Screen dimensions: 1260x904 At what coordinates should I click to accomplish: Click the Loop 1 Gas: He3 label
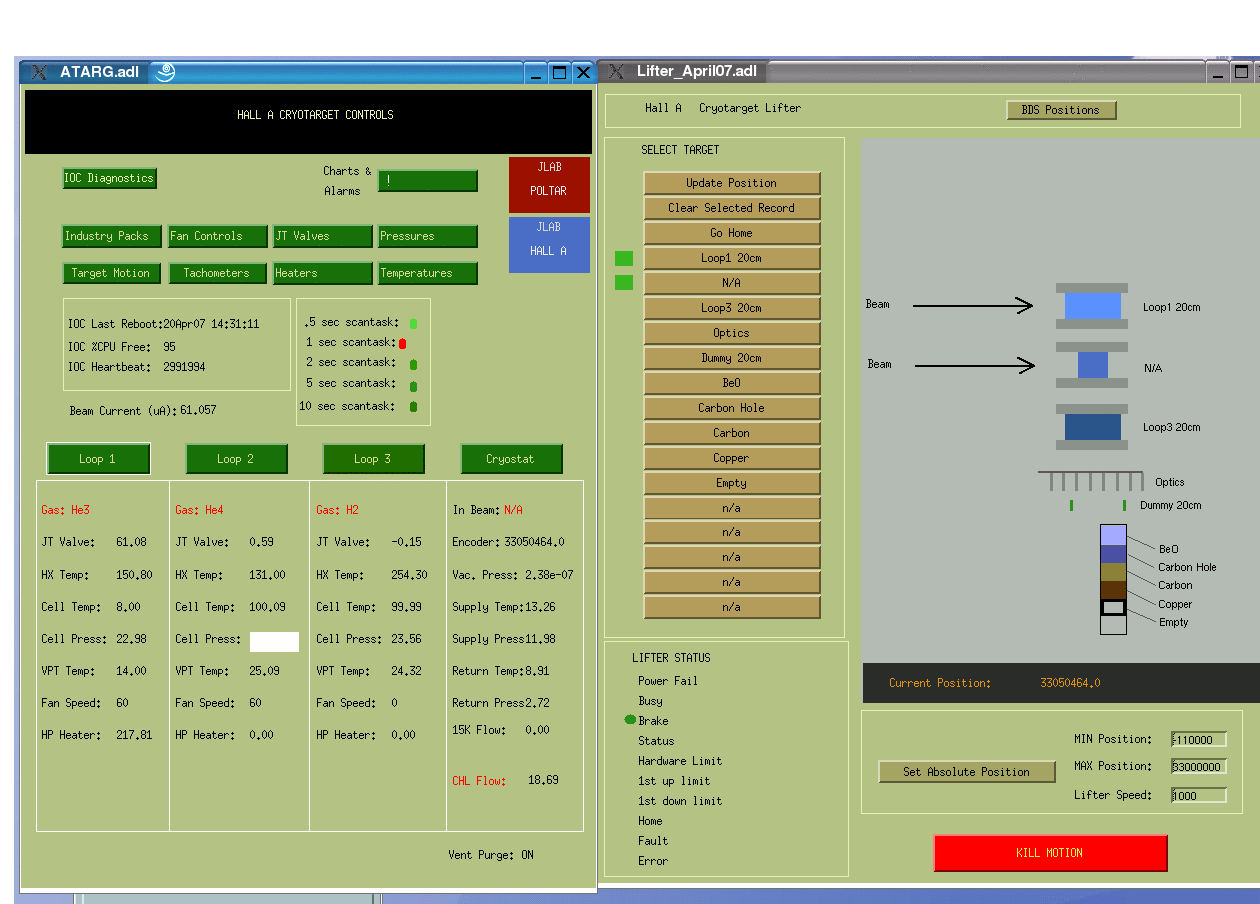[x=65, y=510]
